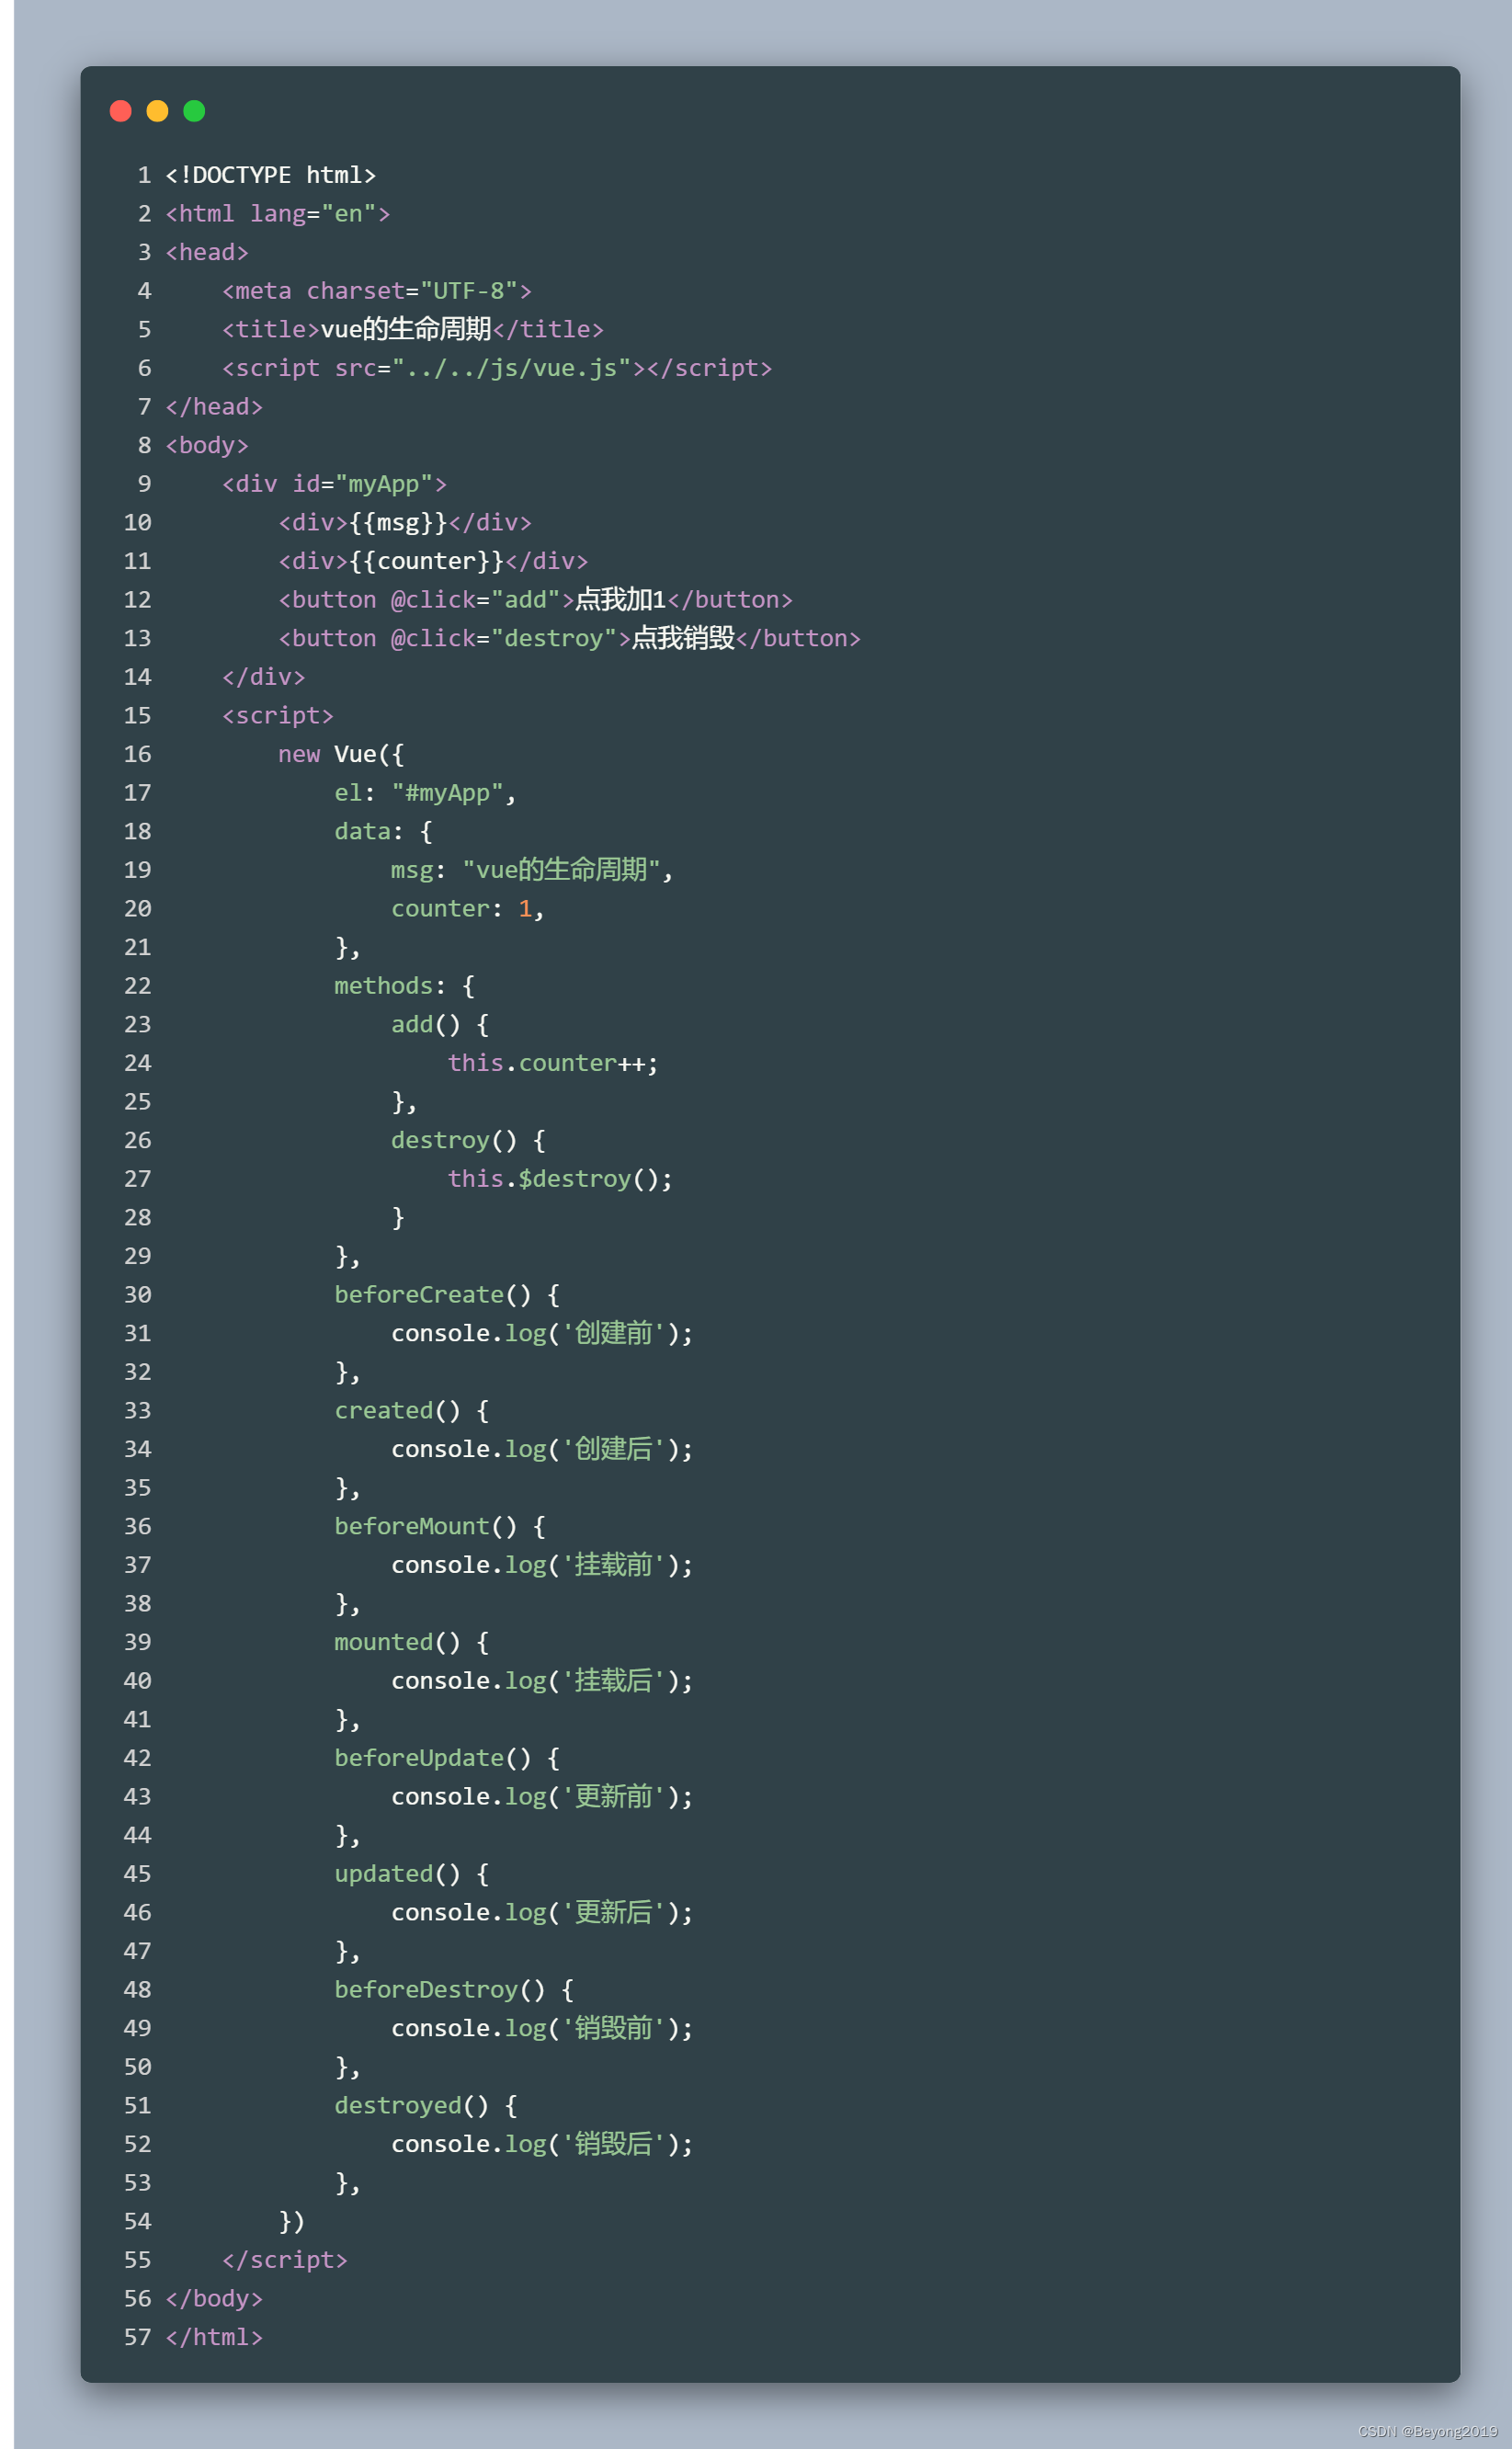This screenshot has height=2449, width=1512.
Task: Click the 'beforeMount() {' hook line
Action: point(440,1527)
